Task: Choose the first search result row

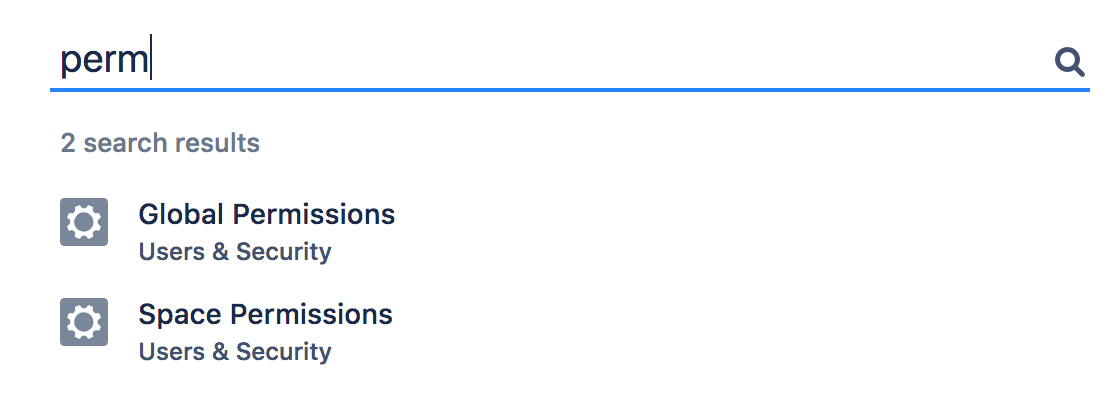Action: 569,232
